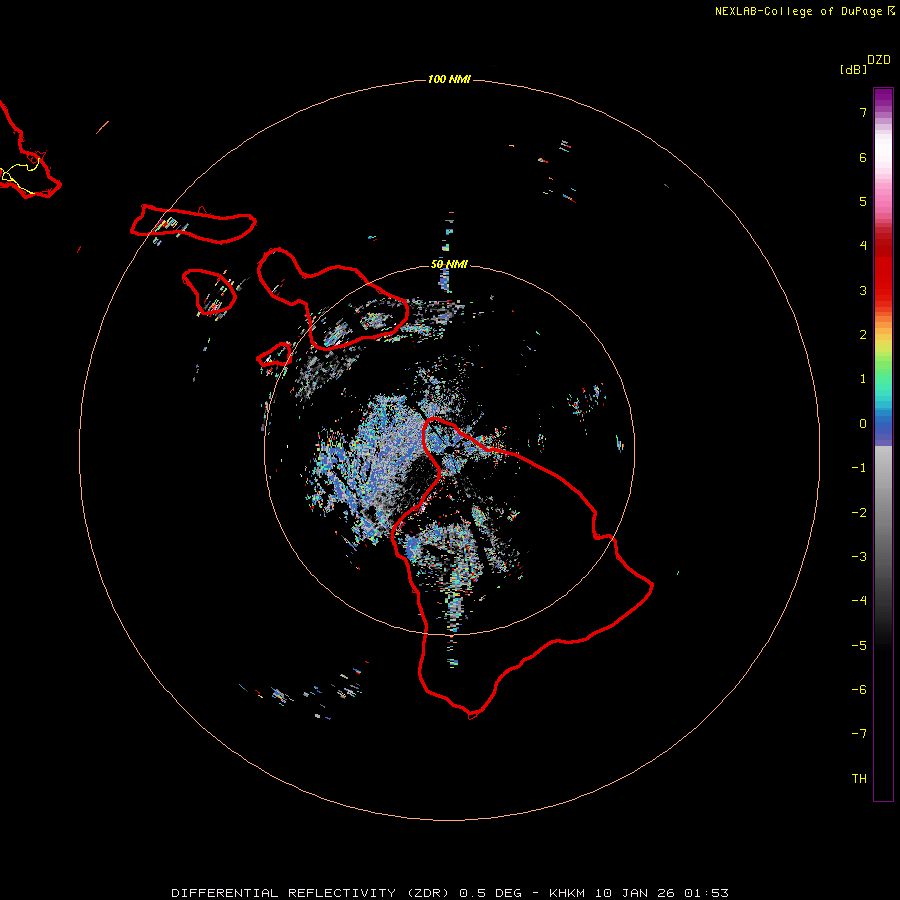Click the DZD color bar title

point(879,60)
